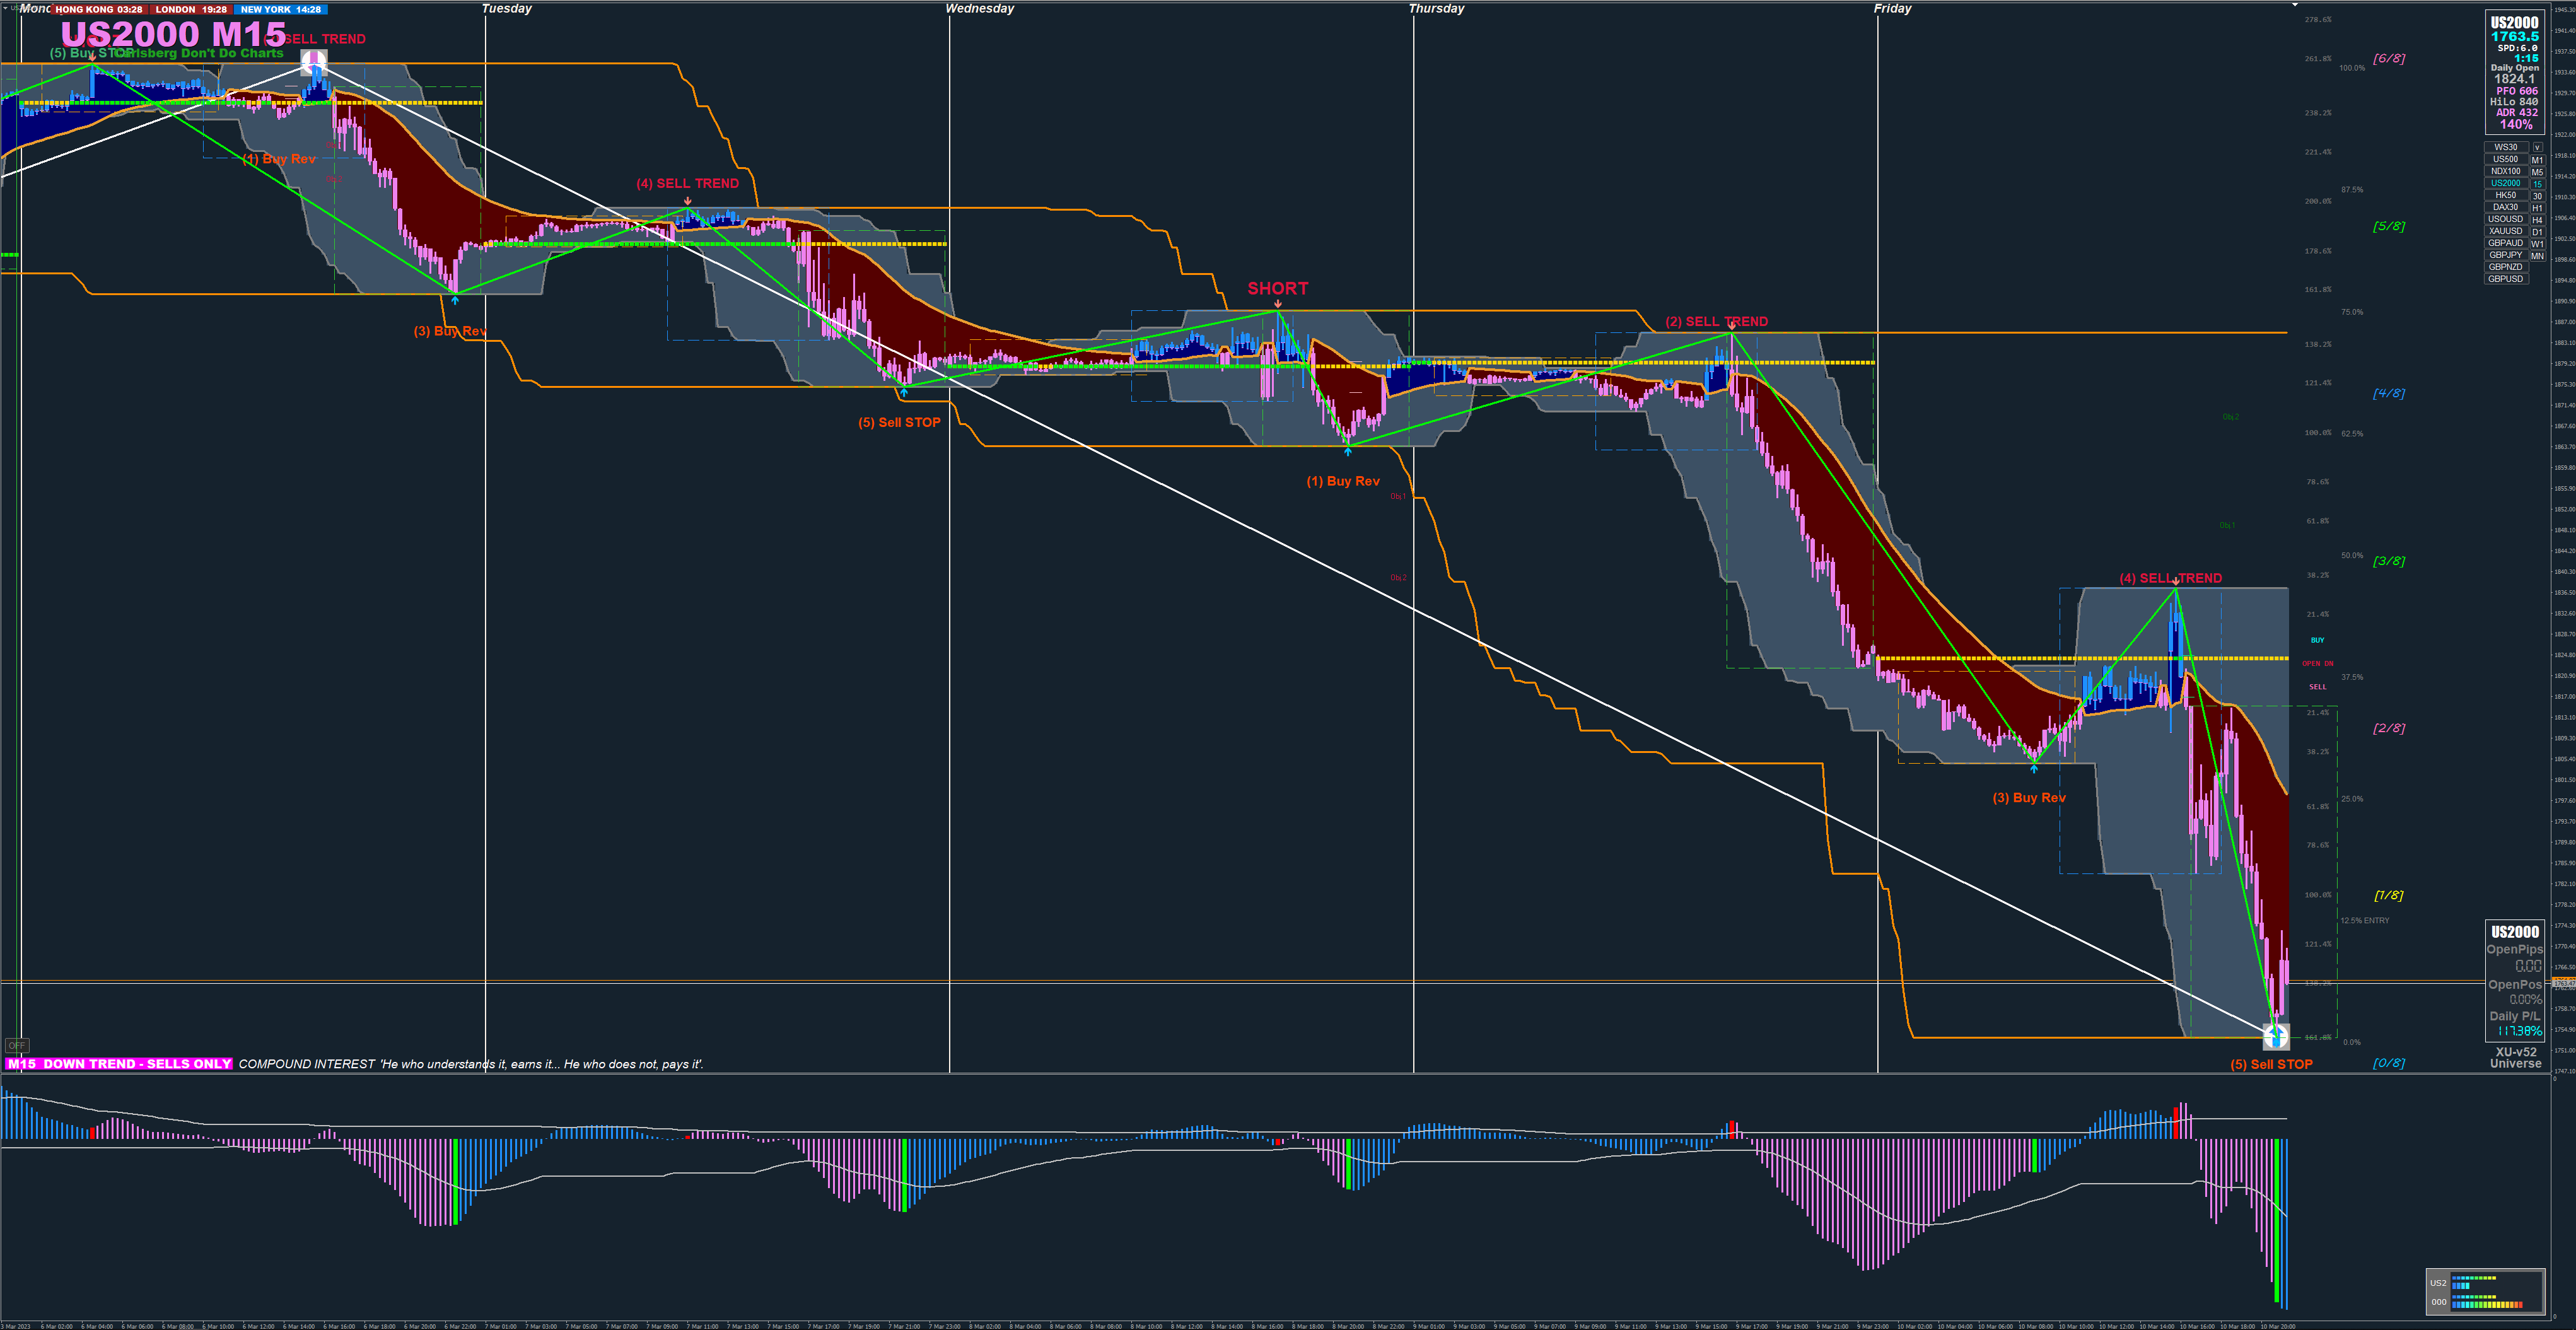Screen dimensions: 2576x1330
Task: Collapse symbol panel with v arrow
Action: tap(2537, 147)
